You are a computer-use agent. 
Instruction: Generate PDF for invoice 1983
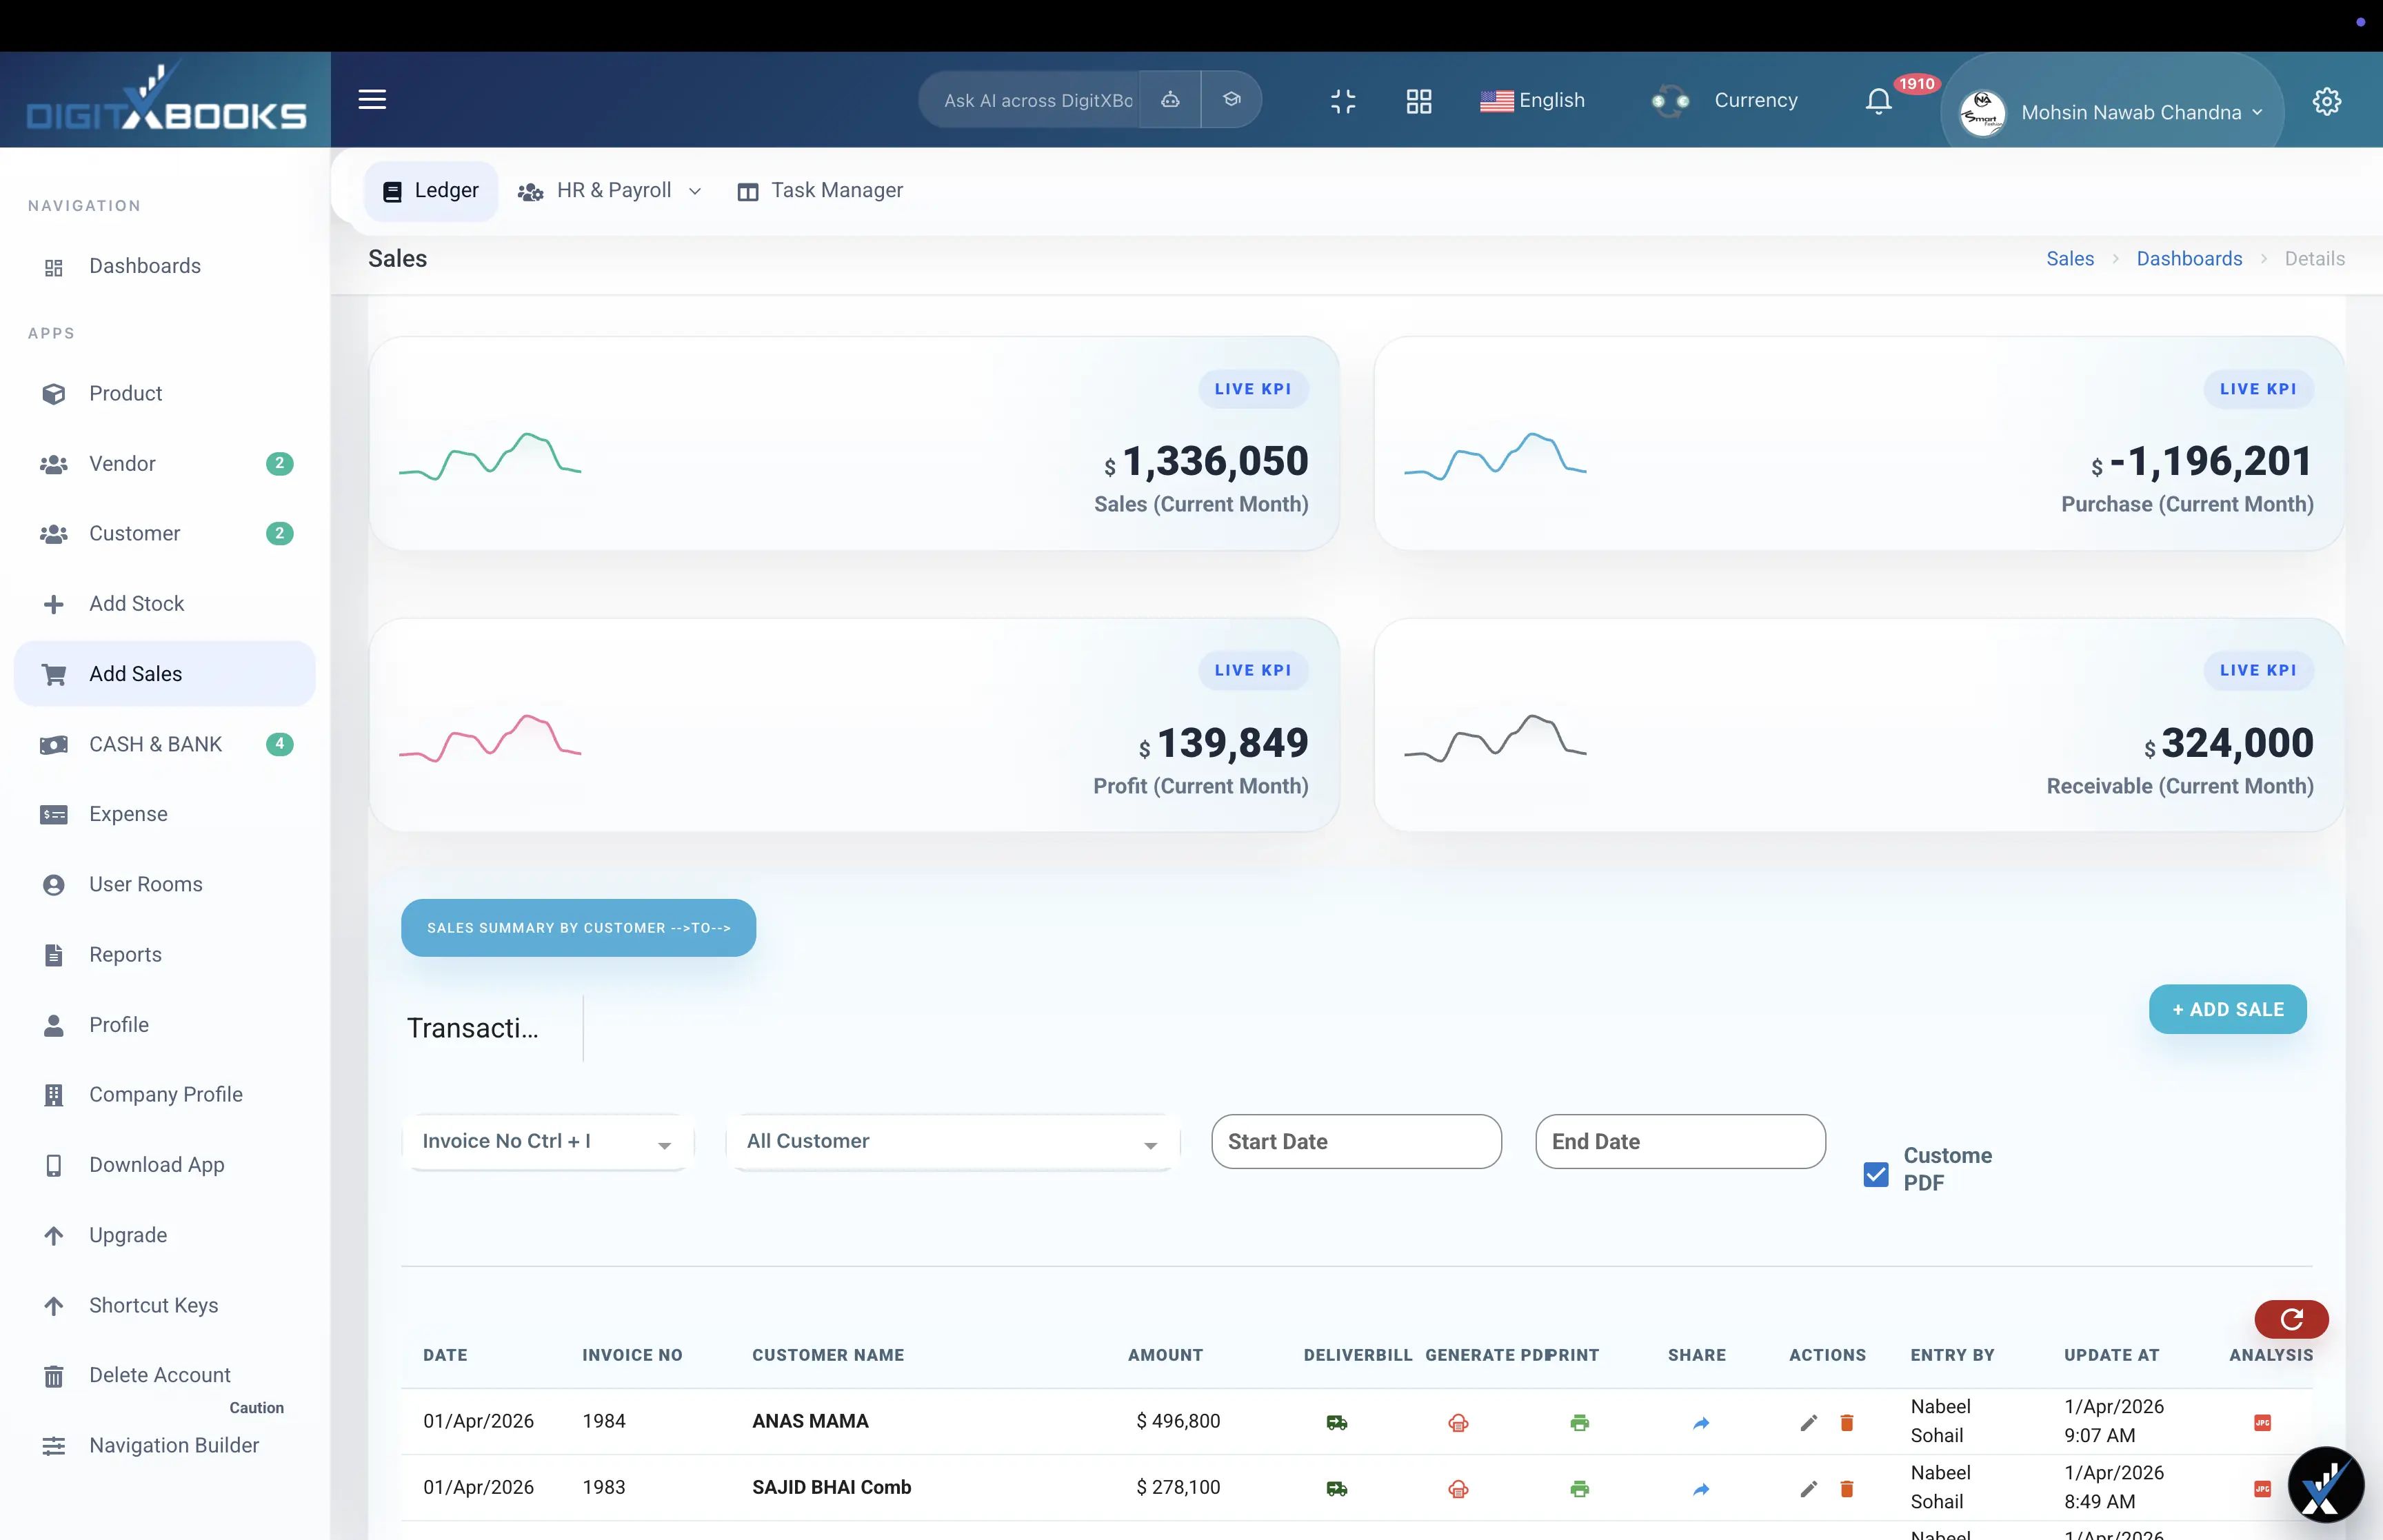pyautogui.click(x=1458, y=1488)
